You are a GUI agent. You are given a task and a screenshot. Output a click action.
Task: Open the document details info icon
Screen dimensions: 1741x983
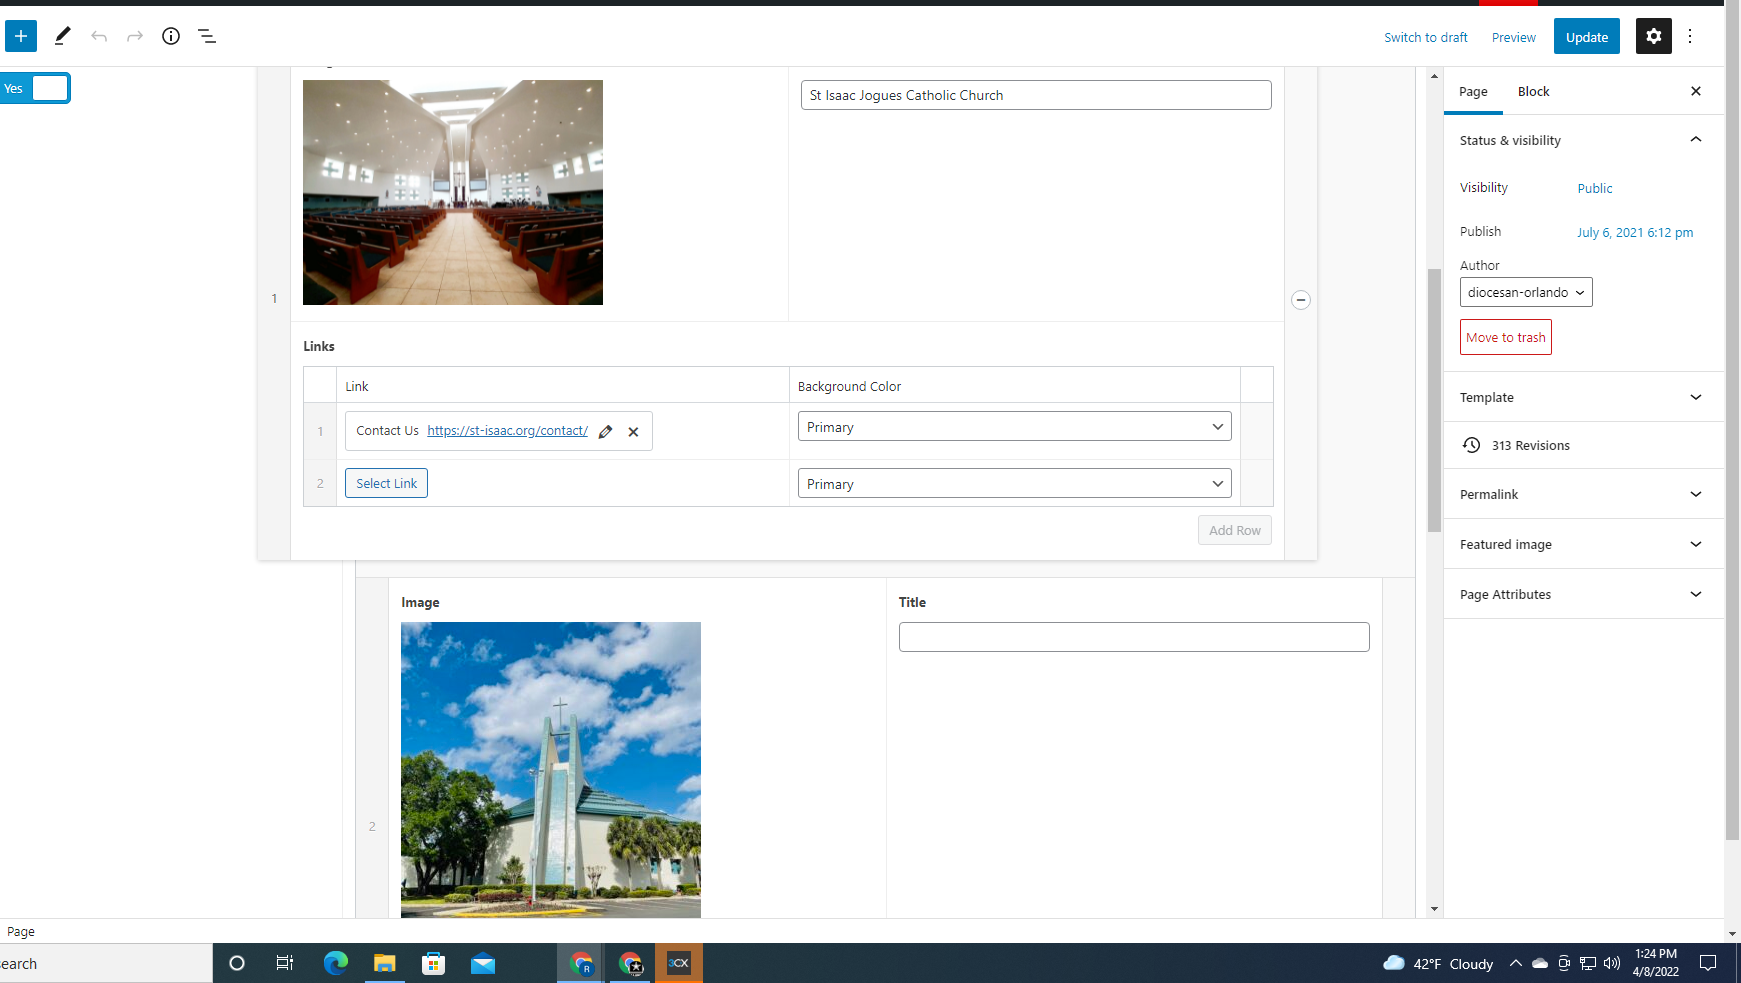[x=171, y=36]
